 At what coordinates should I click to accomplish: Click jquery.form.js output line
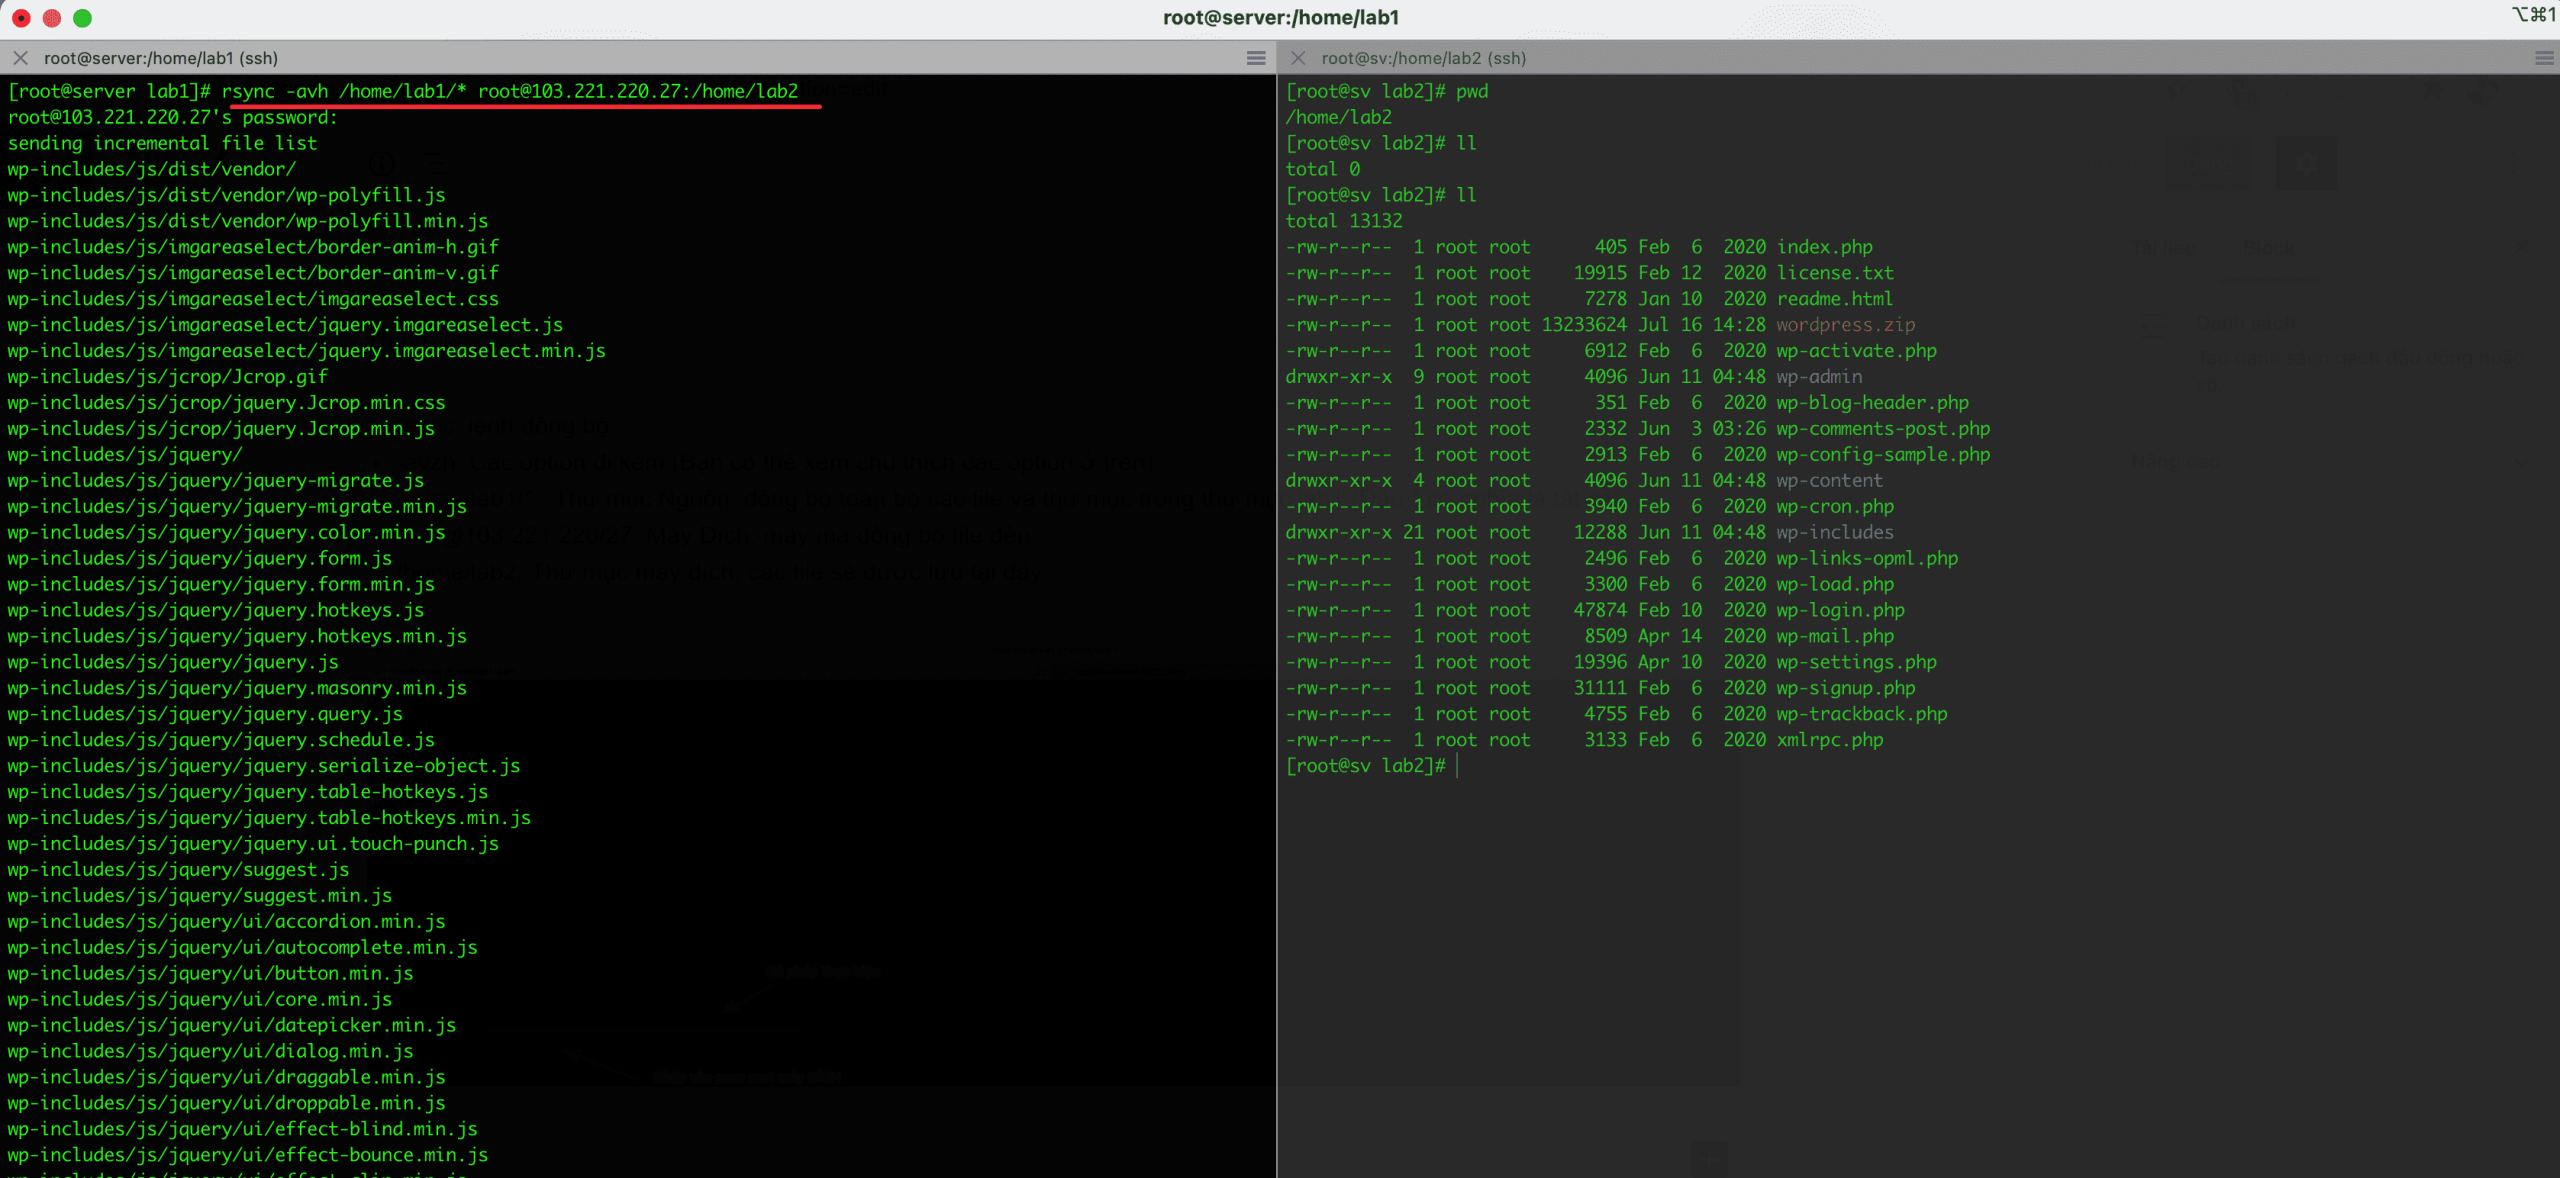[x=200, y=559]
